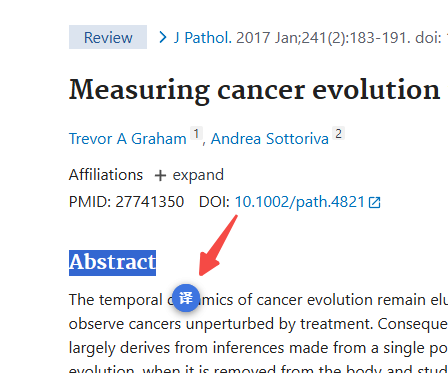Open affiliation superscript 2 after Sottoriva
The image size is (448, 373).
coord(338,133)
